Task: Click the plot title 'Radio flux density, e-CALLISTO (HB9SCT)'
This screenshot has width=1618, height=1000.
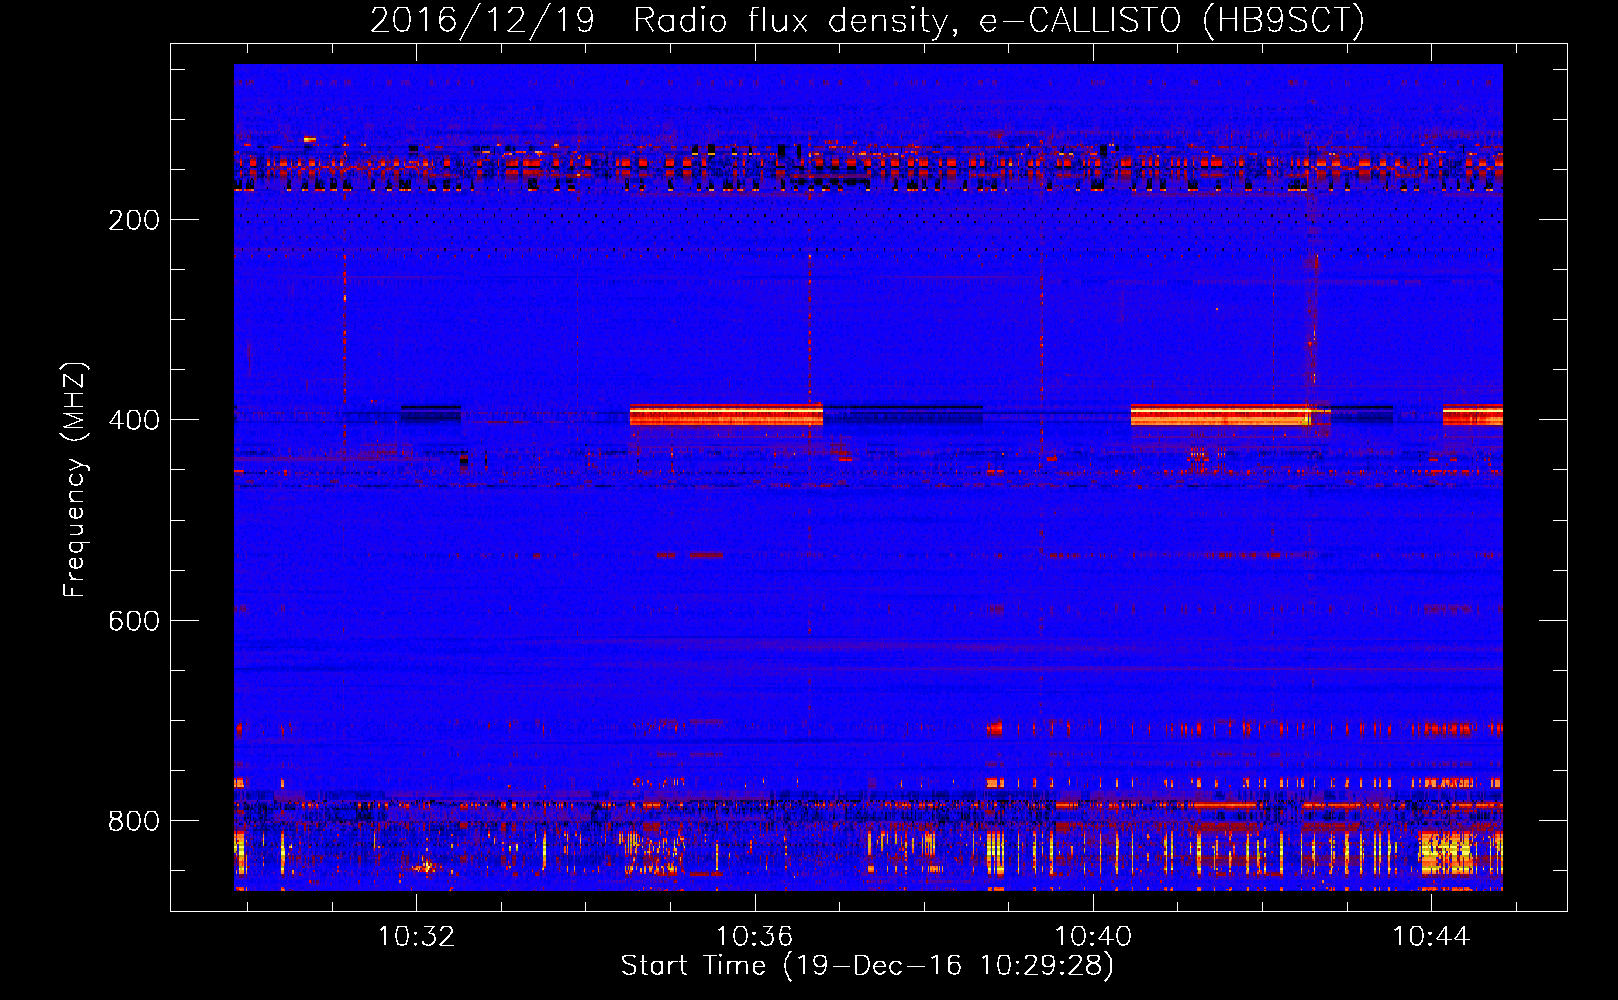Action: [x=999, y=21]
